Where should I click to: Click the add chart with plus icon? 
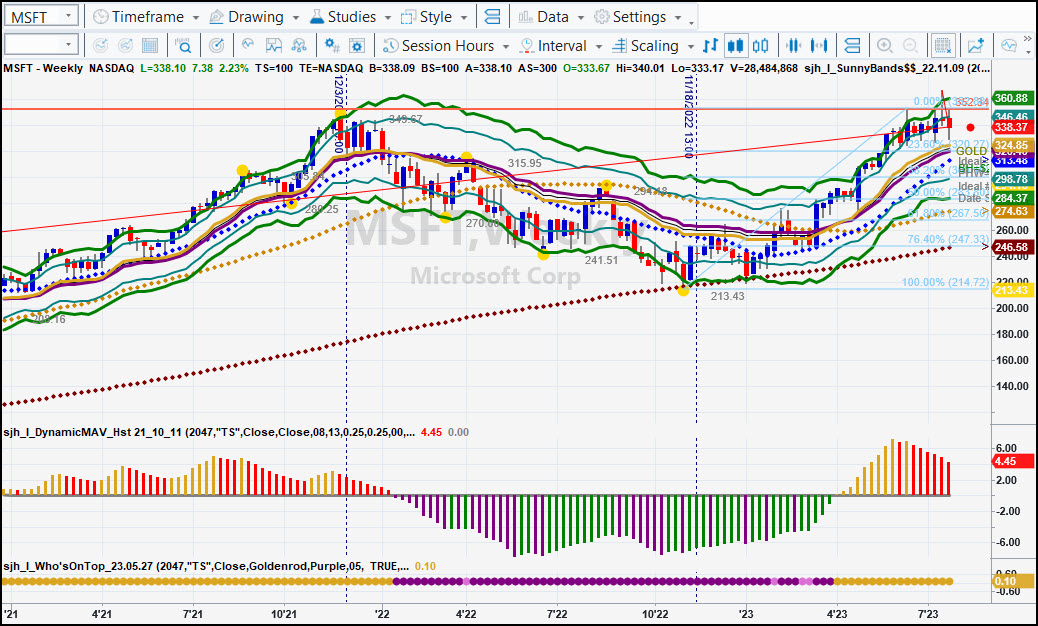(x=976, y=46)
